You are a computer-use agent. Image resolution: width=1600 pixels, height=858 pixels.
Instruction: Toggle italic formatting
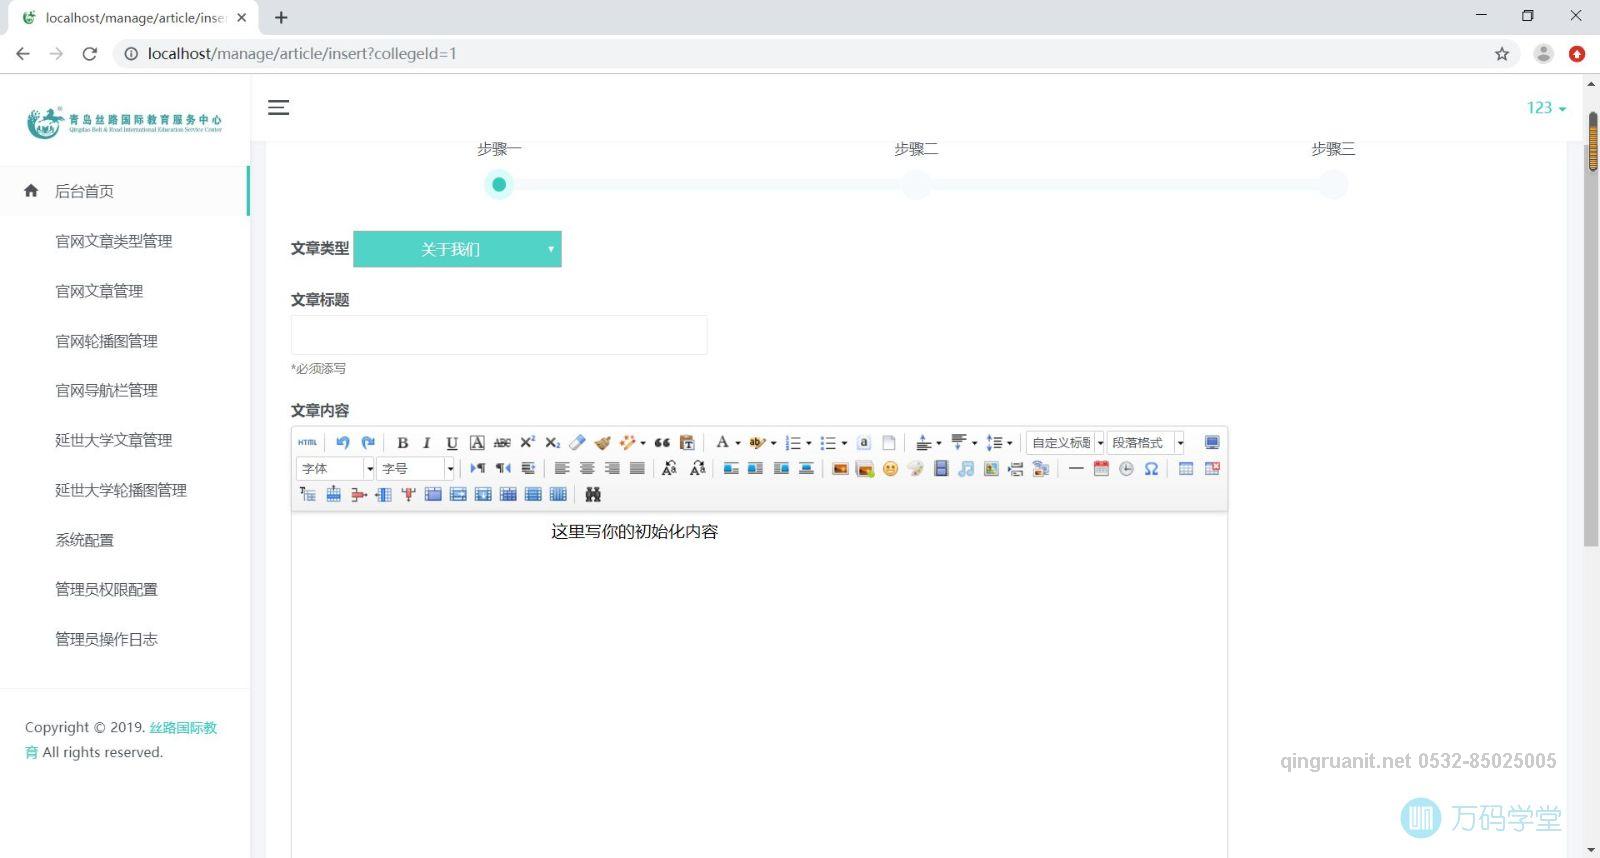pyautogui.click(x=427, y=442)
